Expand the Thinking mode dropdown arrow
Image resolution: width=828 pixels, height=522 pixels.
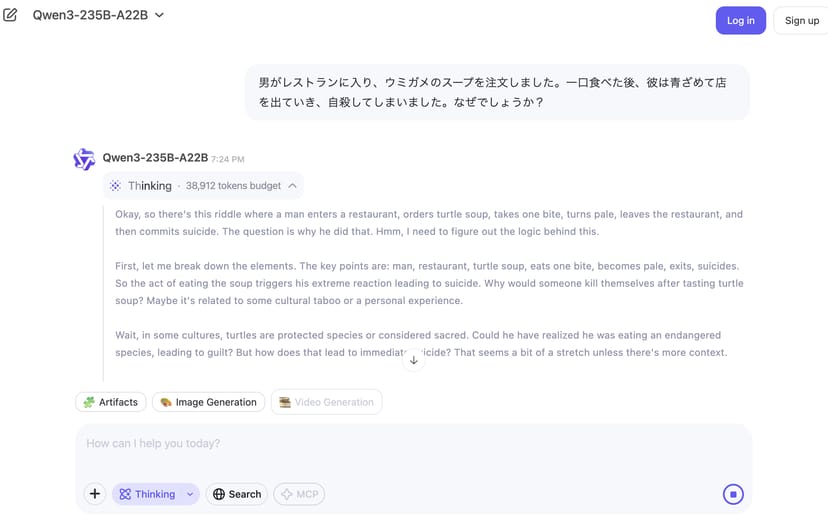190,494
